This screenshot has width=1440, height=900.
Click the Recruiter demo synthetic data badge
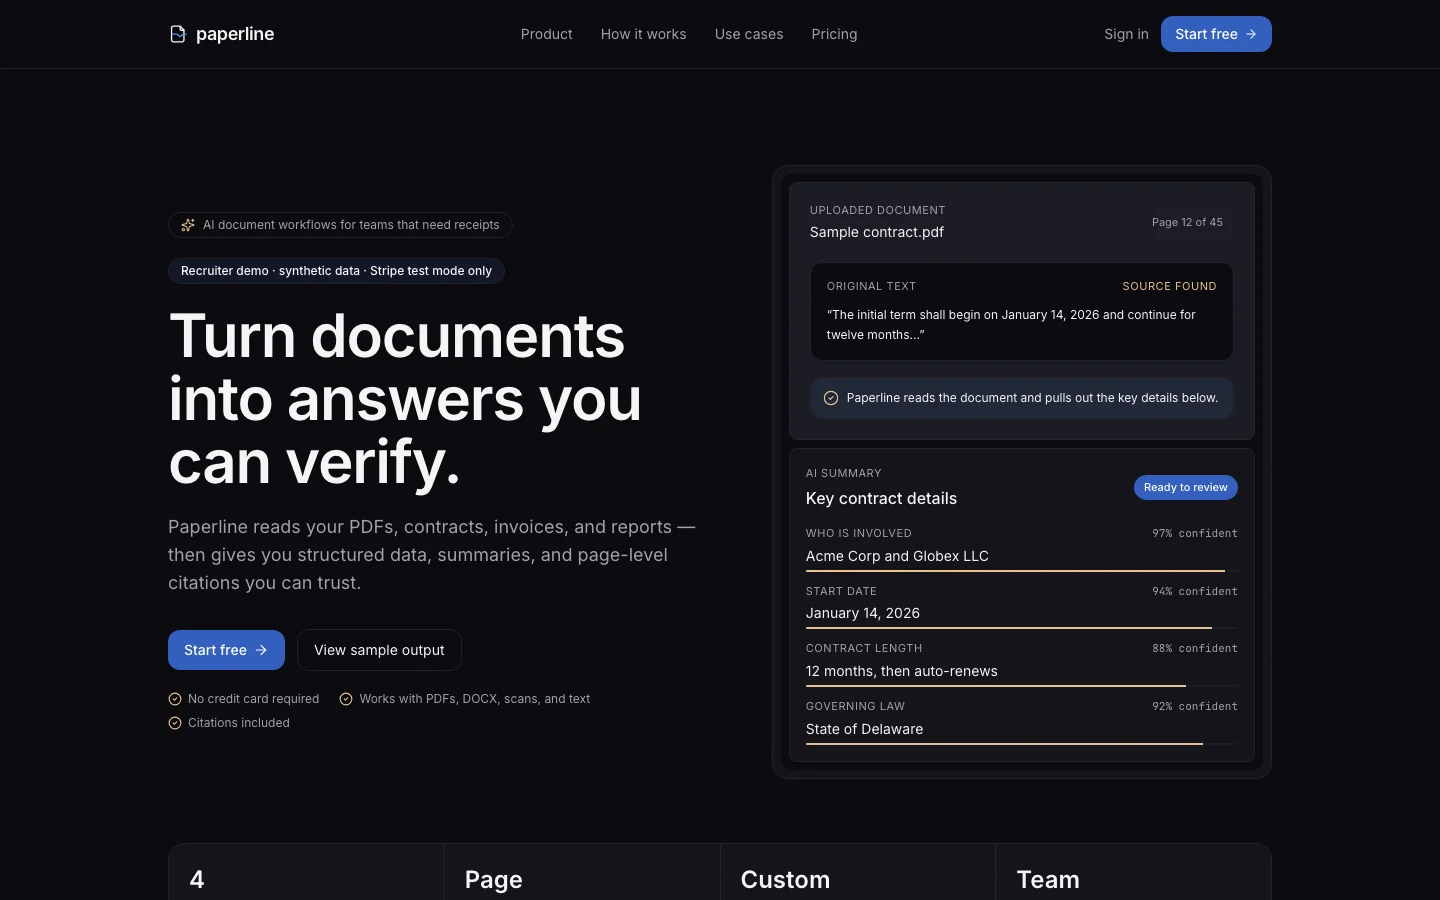click(336, 271)
